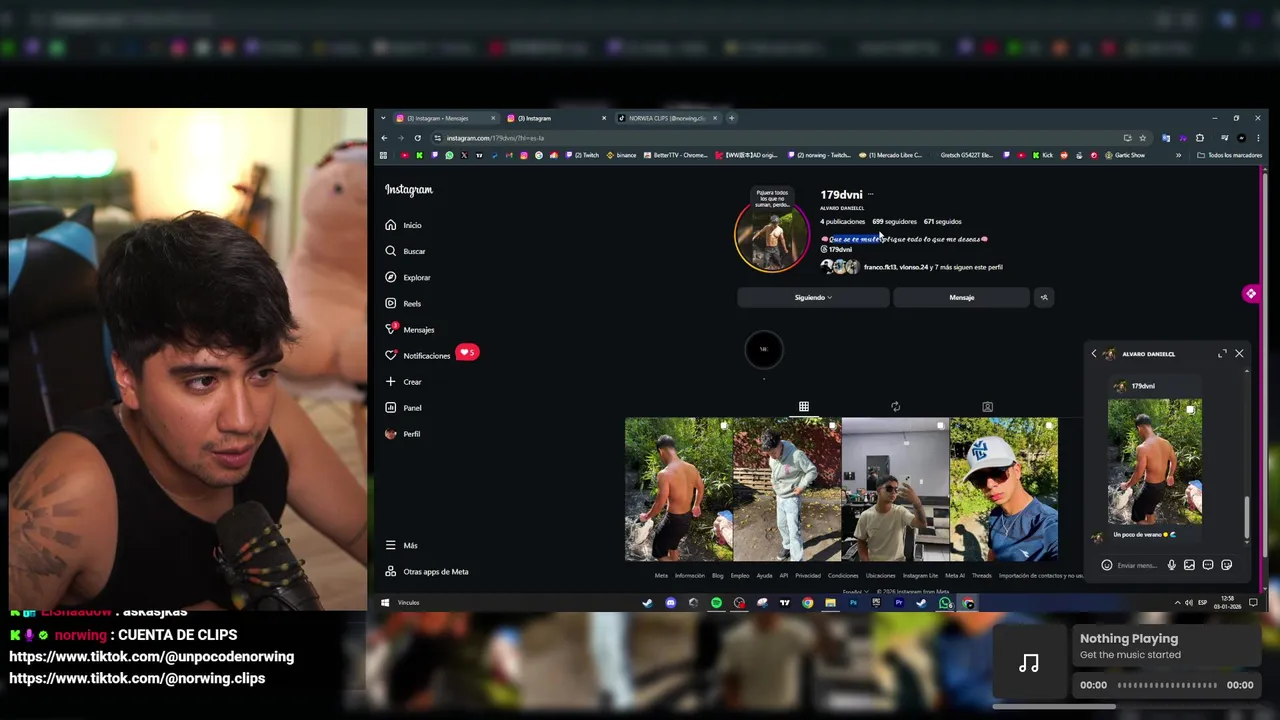Expand the chat popup to full view
Screen dimensions: 1280x720
pos(1222,353)
